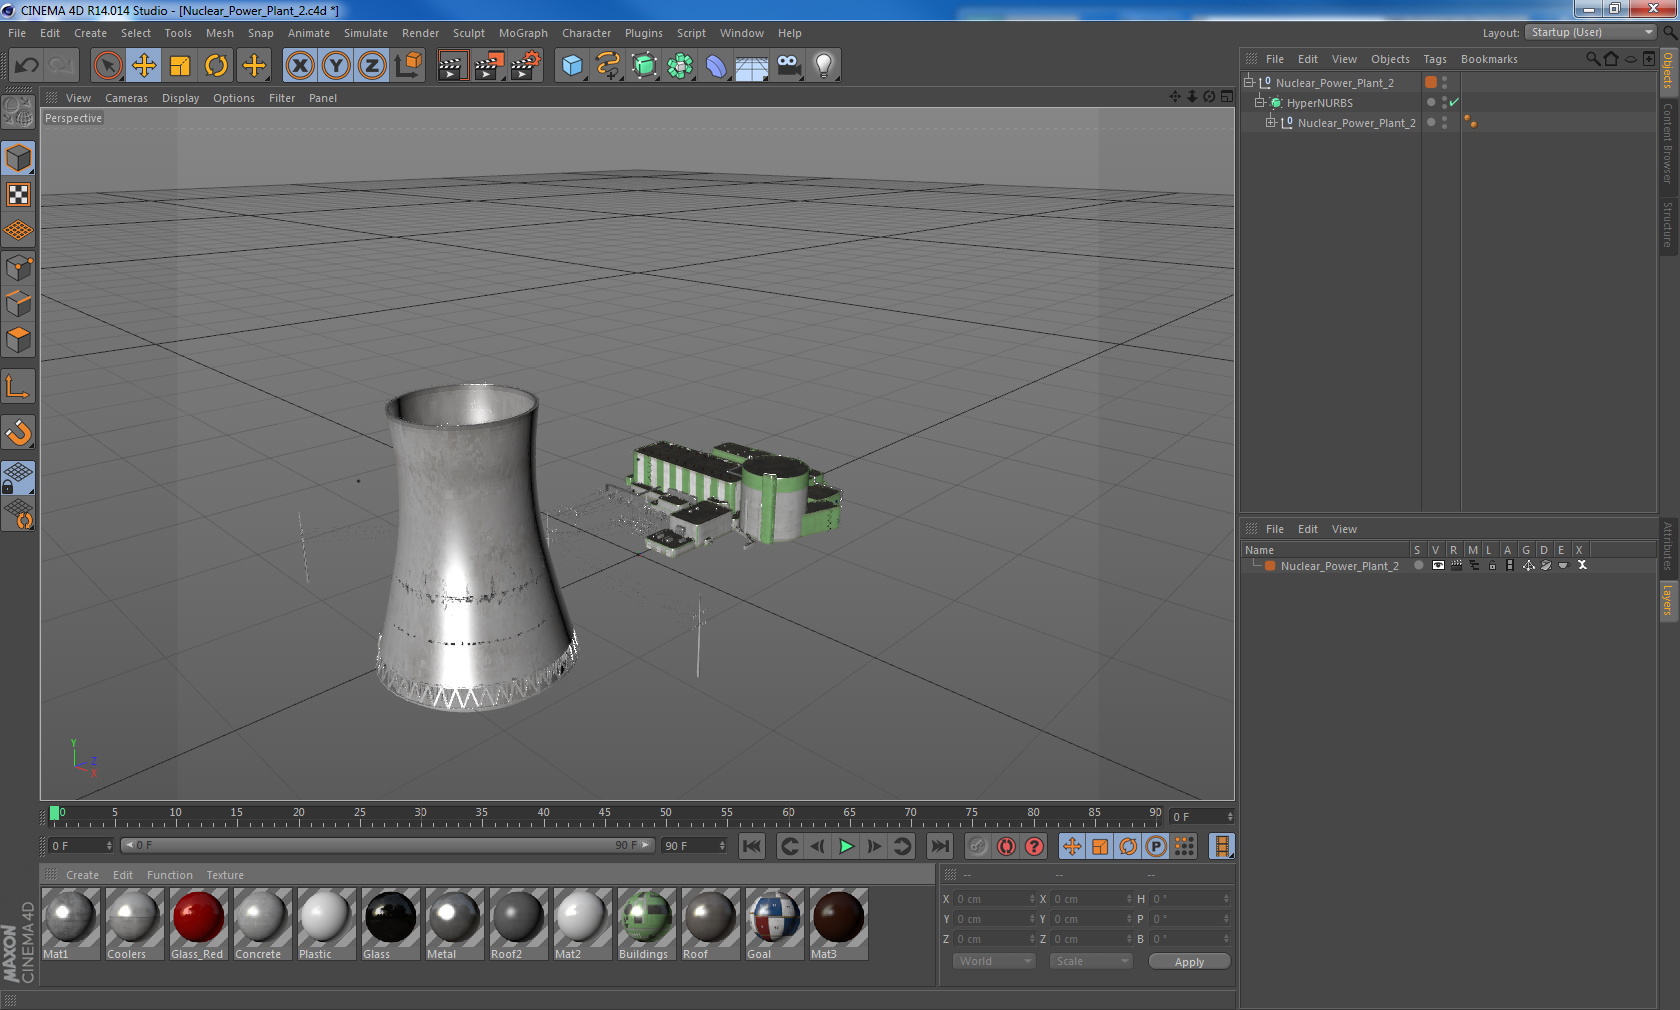Viewport: 1680px width, 1010px height.
Task: Toggle layer Lock for Nuclear_Power_Plant_2
Action: [x=1492, y=565]
